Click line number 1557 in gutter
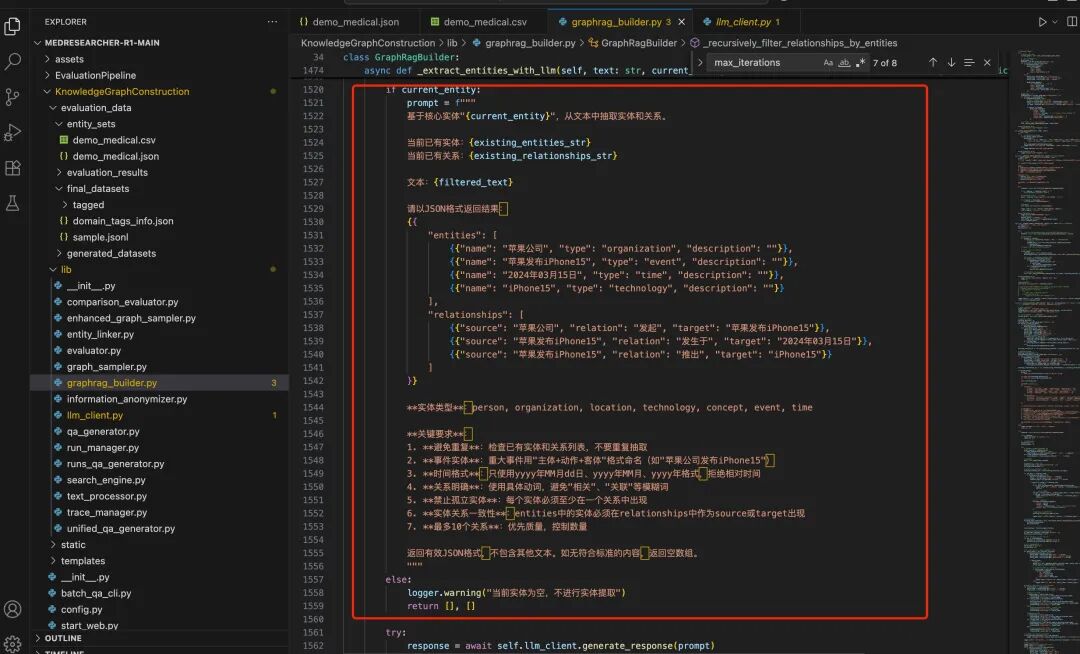Screen dimensions: 1080x654 [313, 580]
